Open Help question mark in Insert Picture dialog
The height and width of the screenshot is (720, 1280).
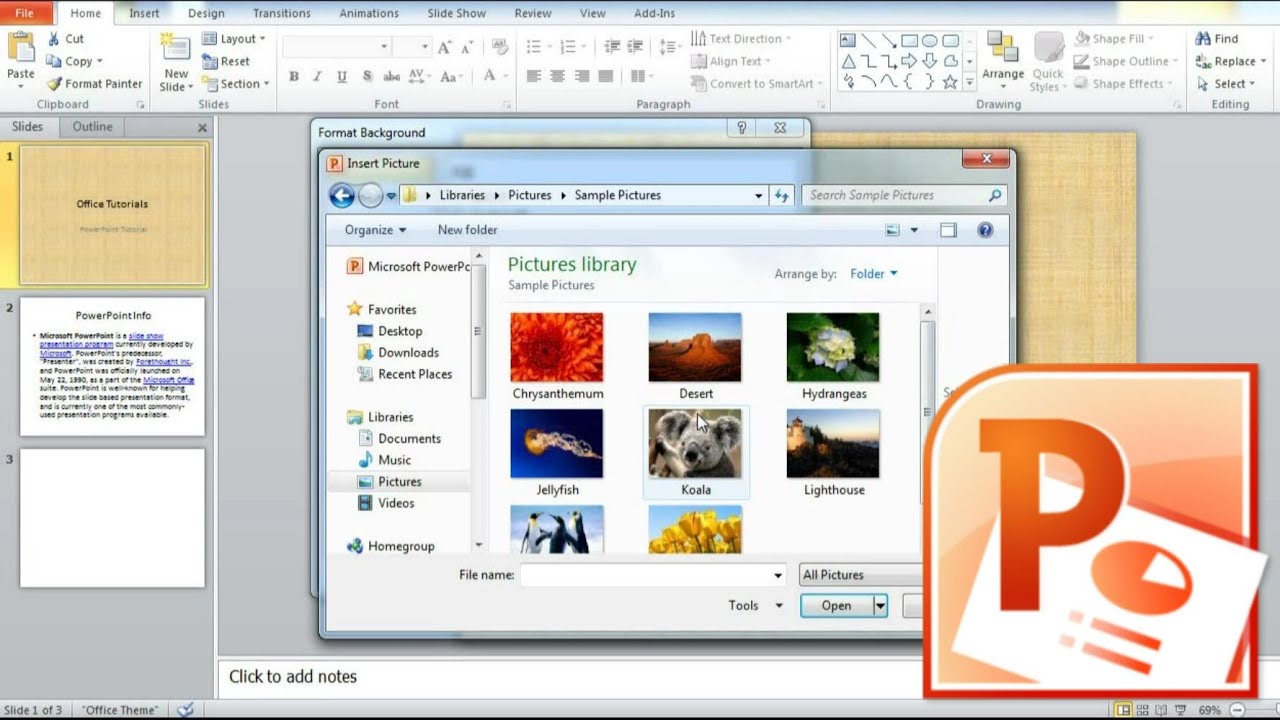coord(985,230)
